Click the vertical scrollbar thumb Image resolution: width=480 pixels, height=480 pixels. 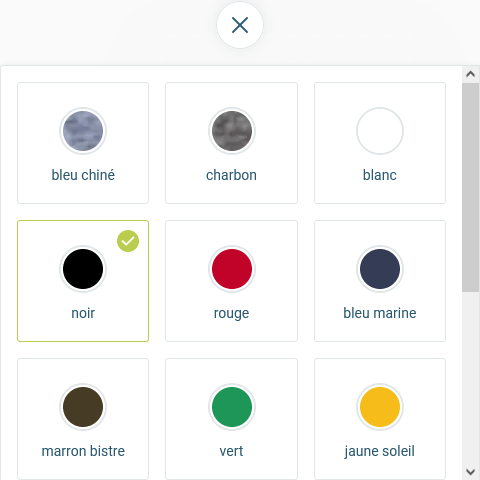(470, 188)
